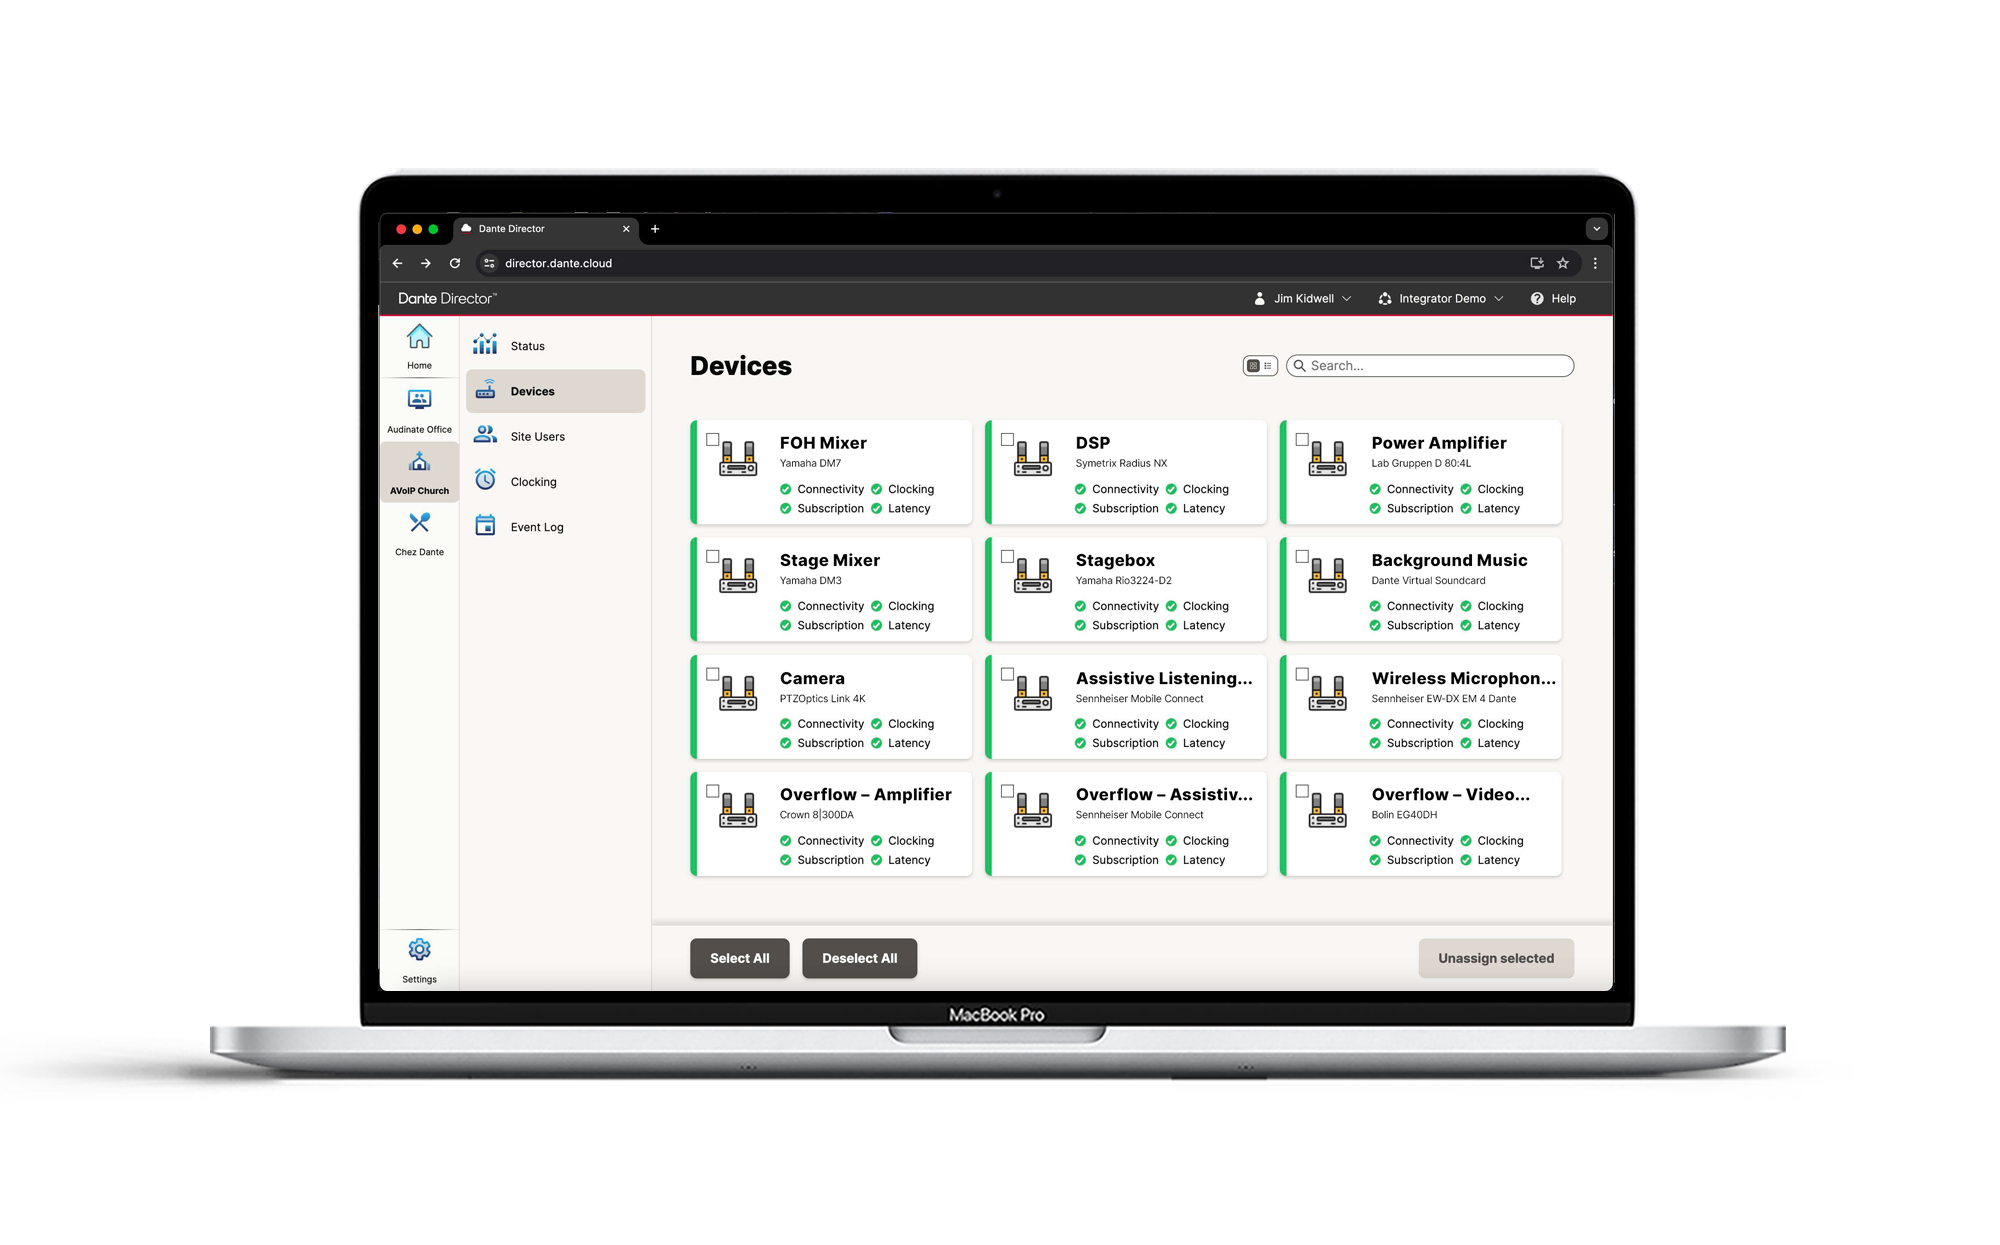2000x1245 pixels.
Task: Check the Stagebox checkbox
Action: pyautogui.click(x=1008, y=556)
